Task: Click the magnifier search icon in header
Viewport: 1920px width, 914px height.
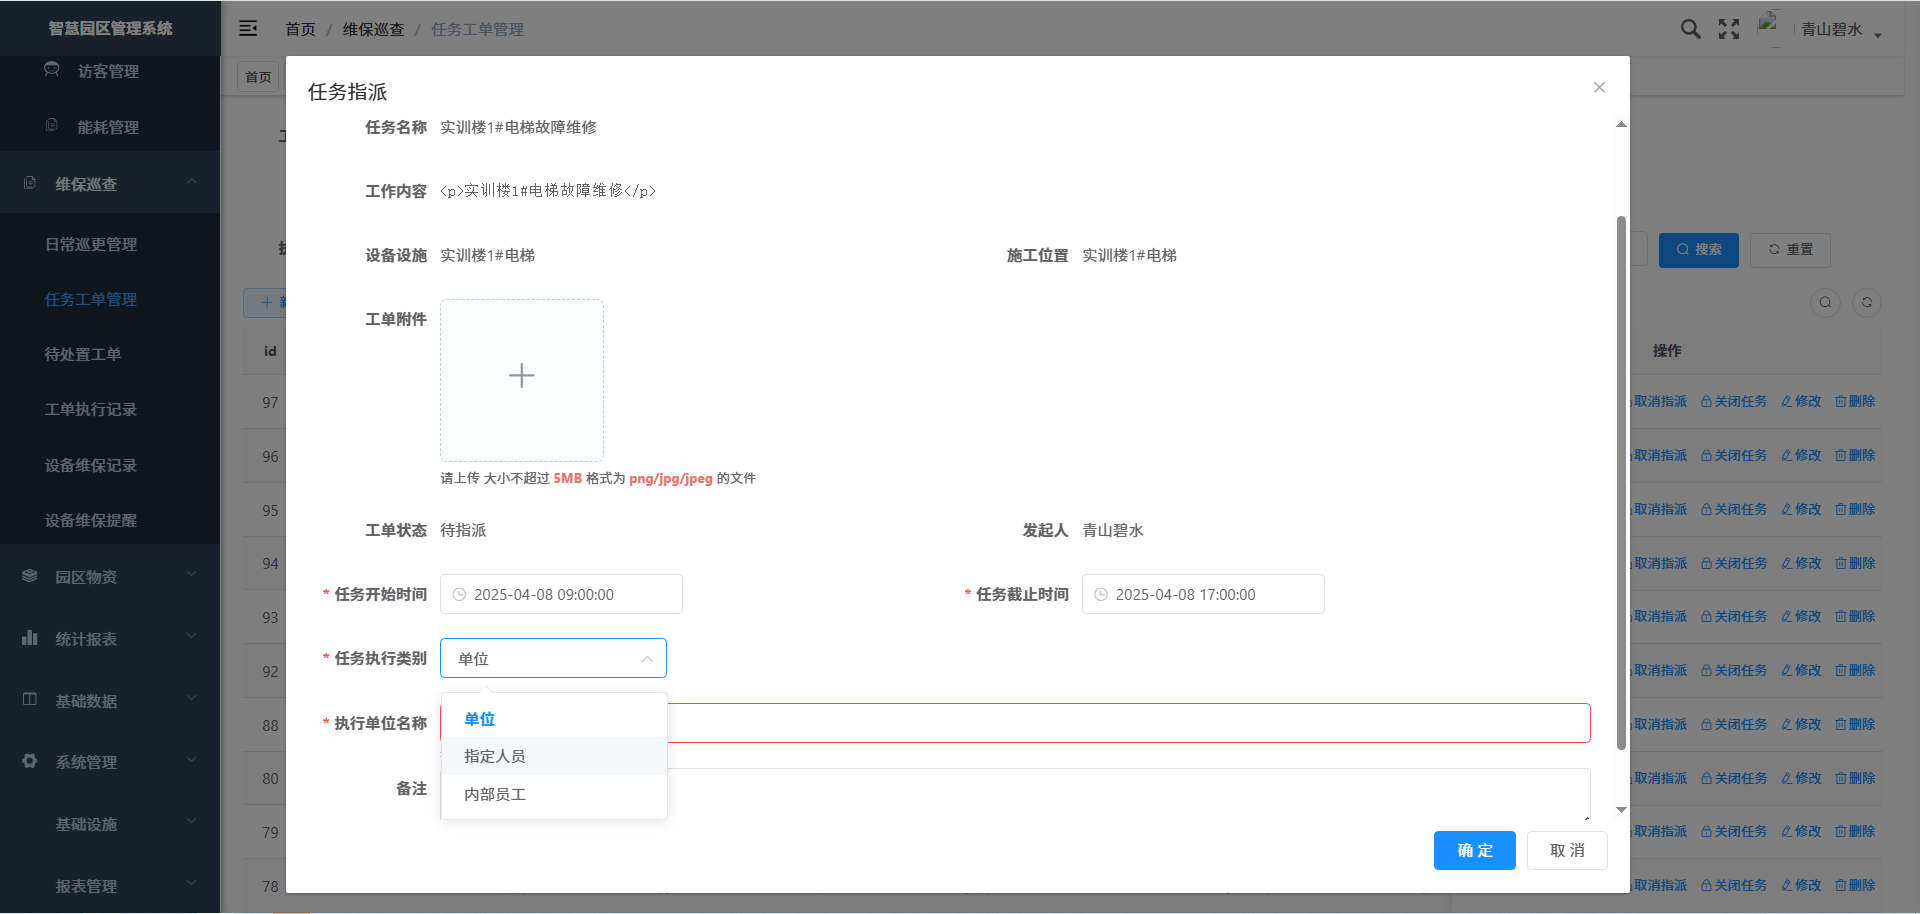Action: (x=1690, y=29)
